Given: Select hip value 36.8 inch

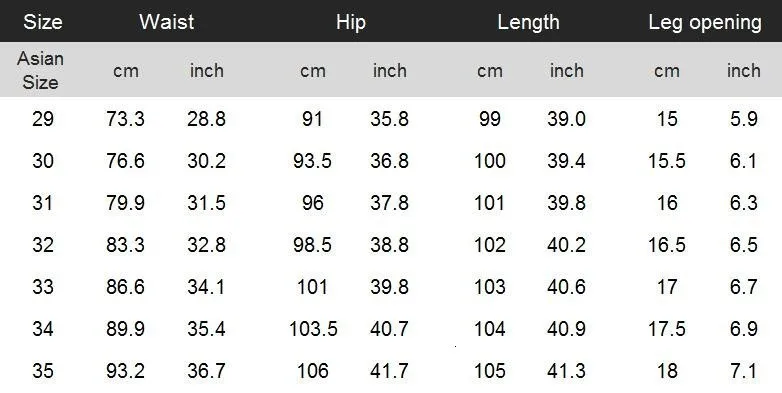Looking at the screenshot, I should pyautogui.click(x=390, y=161).
